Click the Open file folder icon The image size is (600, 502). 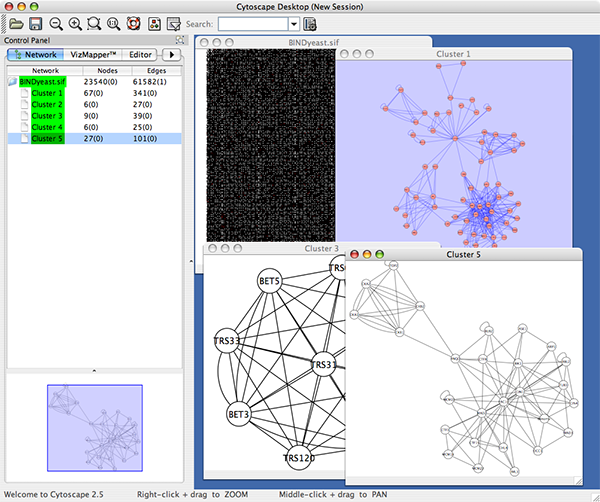13,23
